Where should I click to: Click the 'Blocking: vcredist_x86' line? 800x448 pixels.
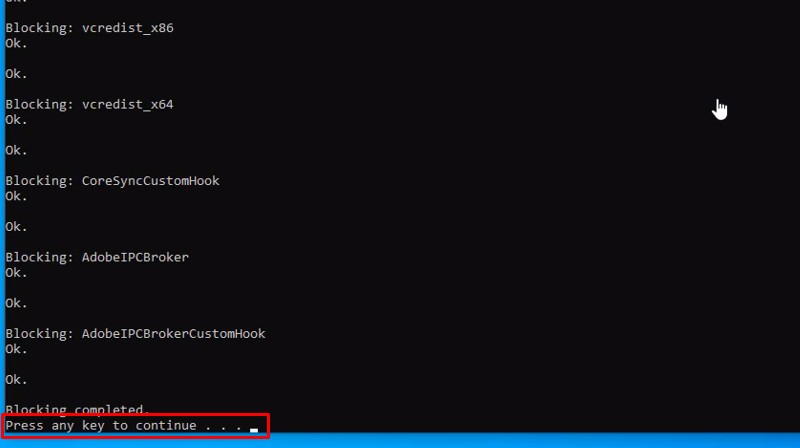point(89,28)
